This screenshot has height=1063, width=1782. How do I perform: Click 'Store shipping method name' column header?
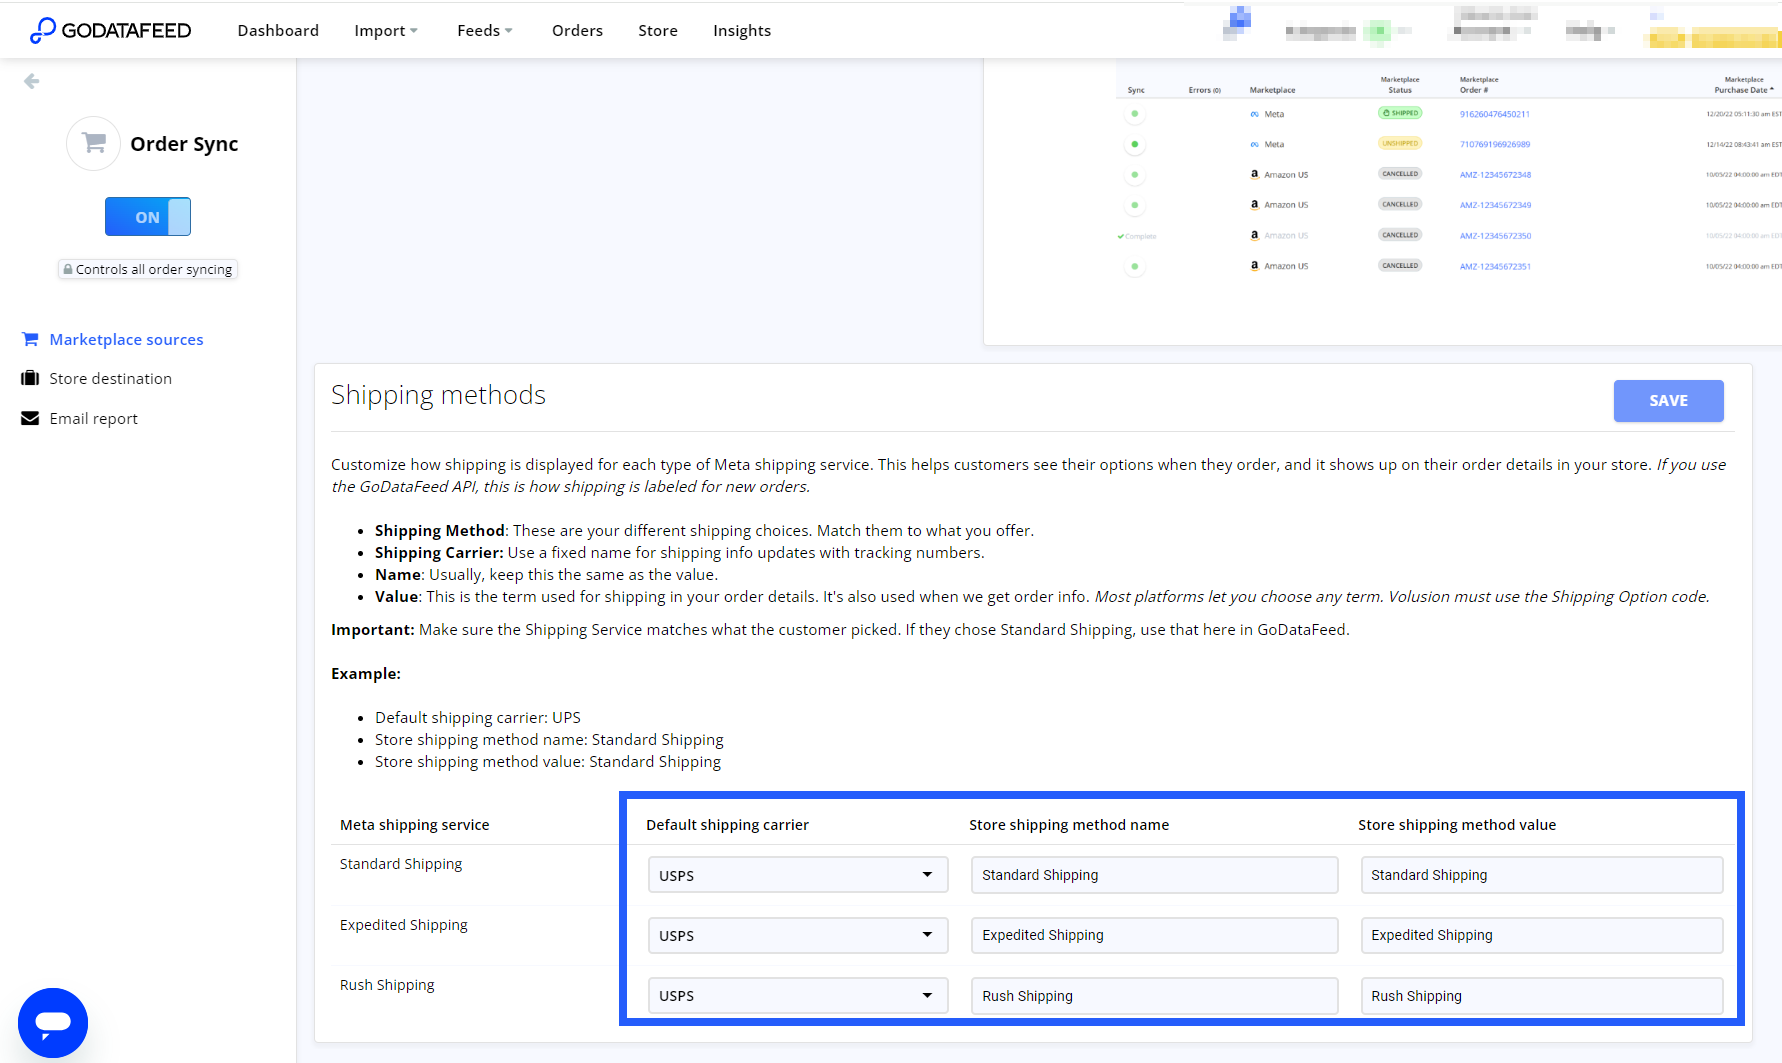pos(1068,825)
